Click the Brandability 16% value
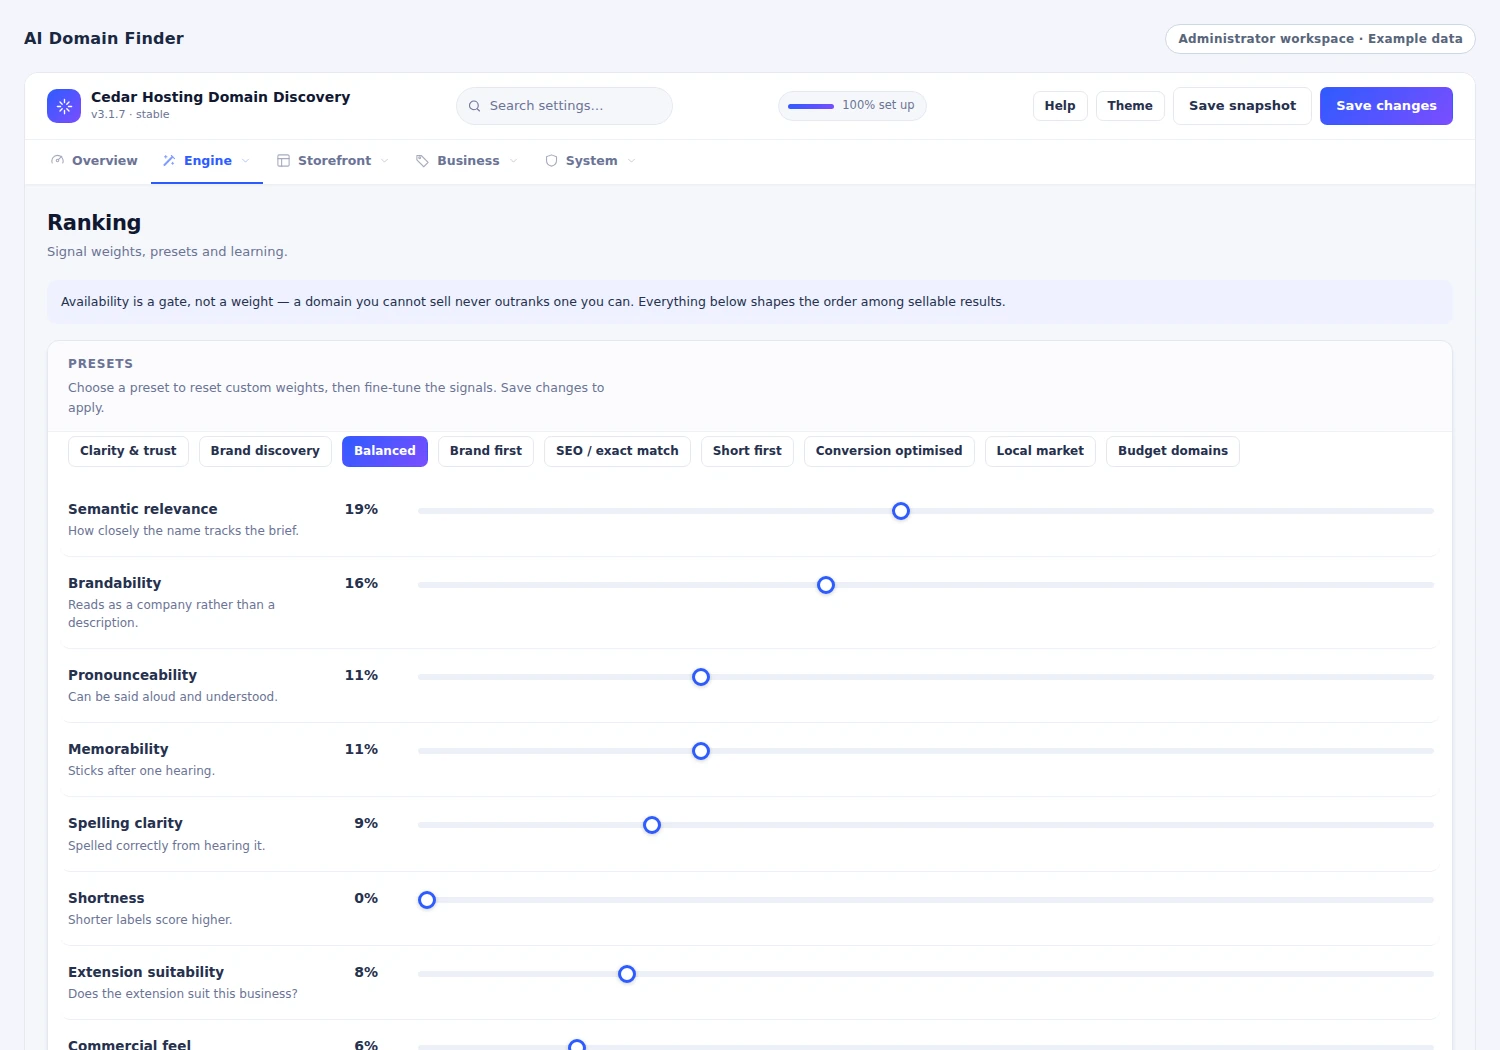The width and height of the screenshot is (1500, 1050). (x=361, y=583)
